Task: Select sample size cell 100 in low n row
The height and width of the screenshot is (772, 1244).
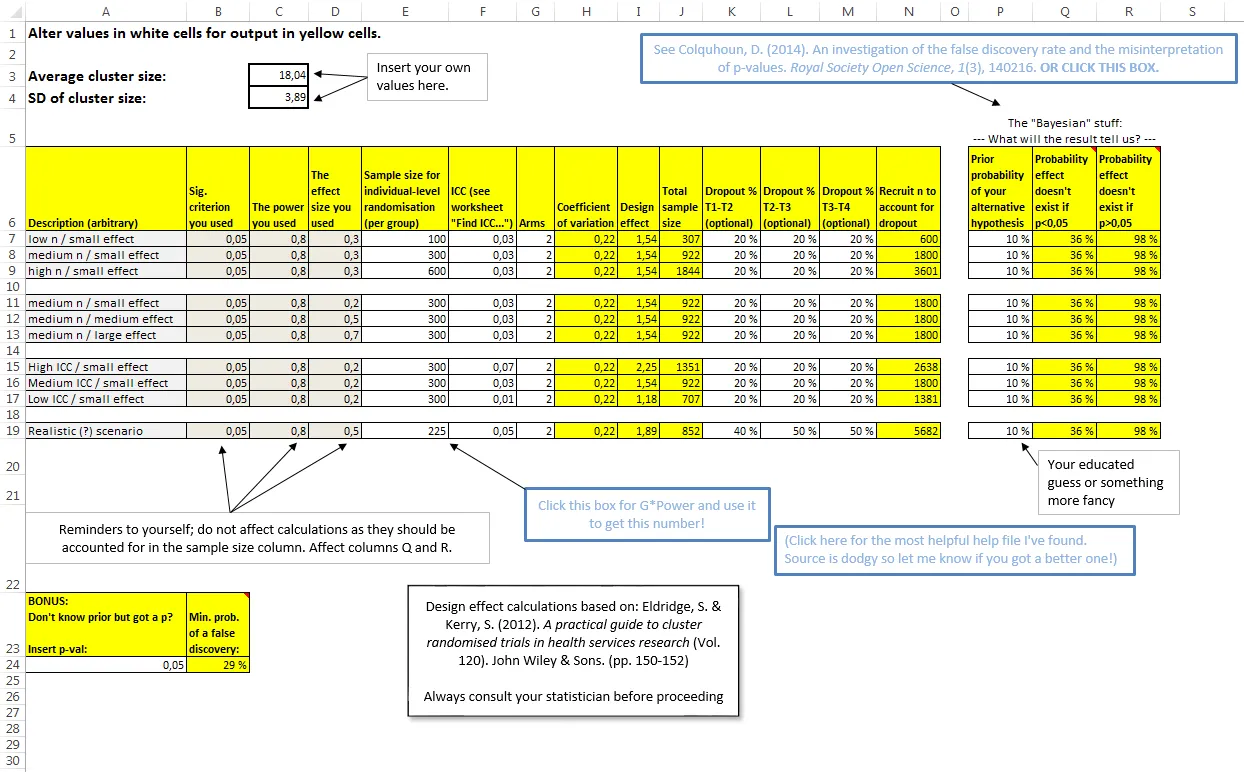Action: 404,239
